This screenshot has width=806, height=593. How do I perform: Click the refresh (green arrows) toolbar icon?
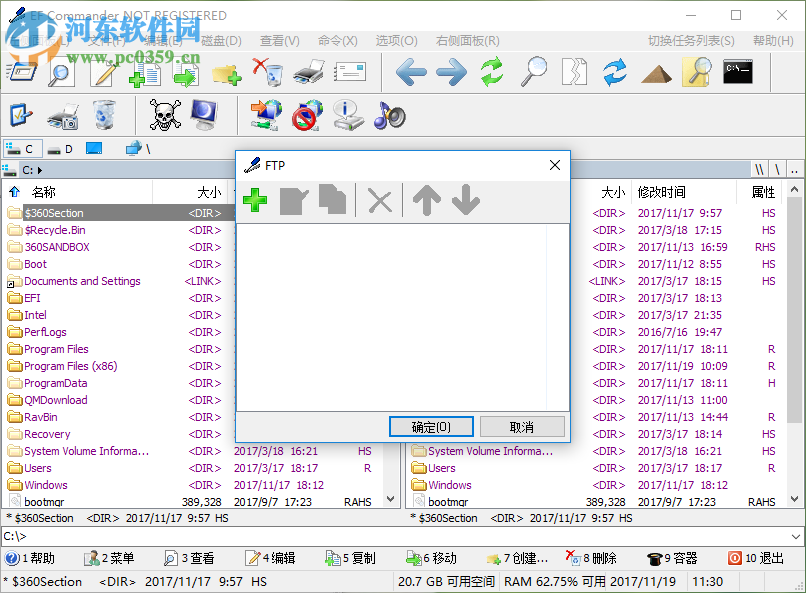(492, 72)
